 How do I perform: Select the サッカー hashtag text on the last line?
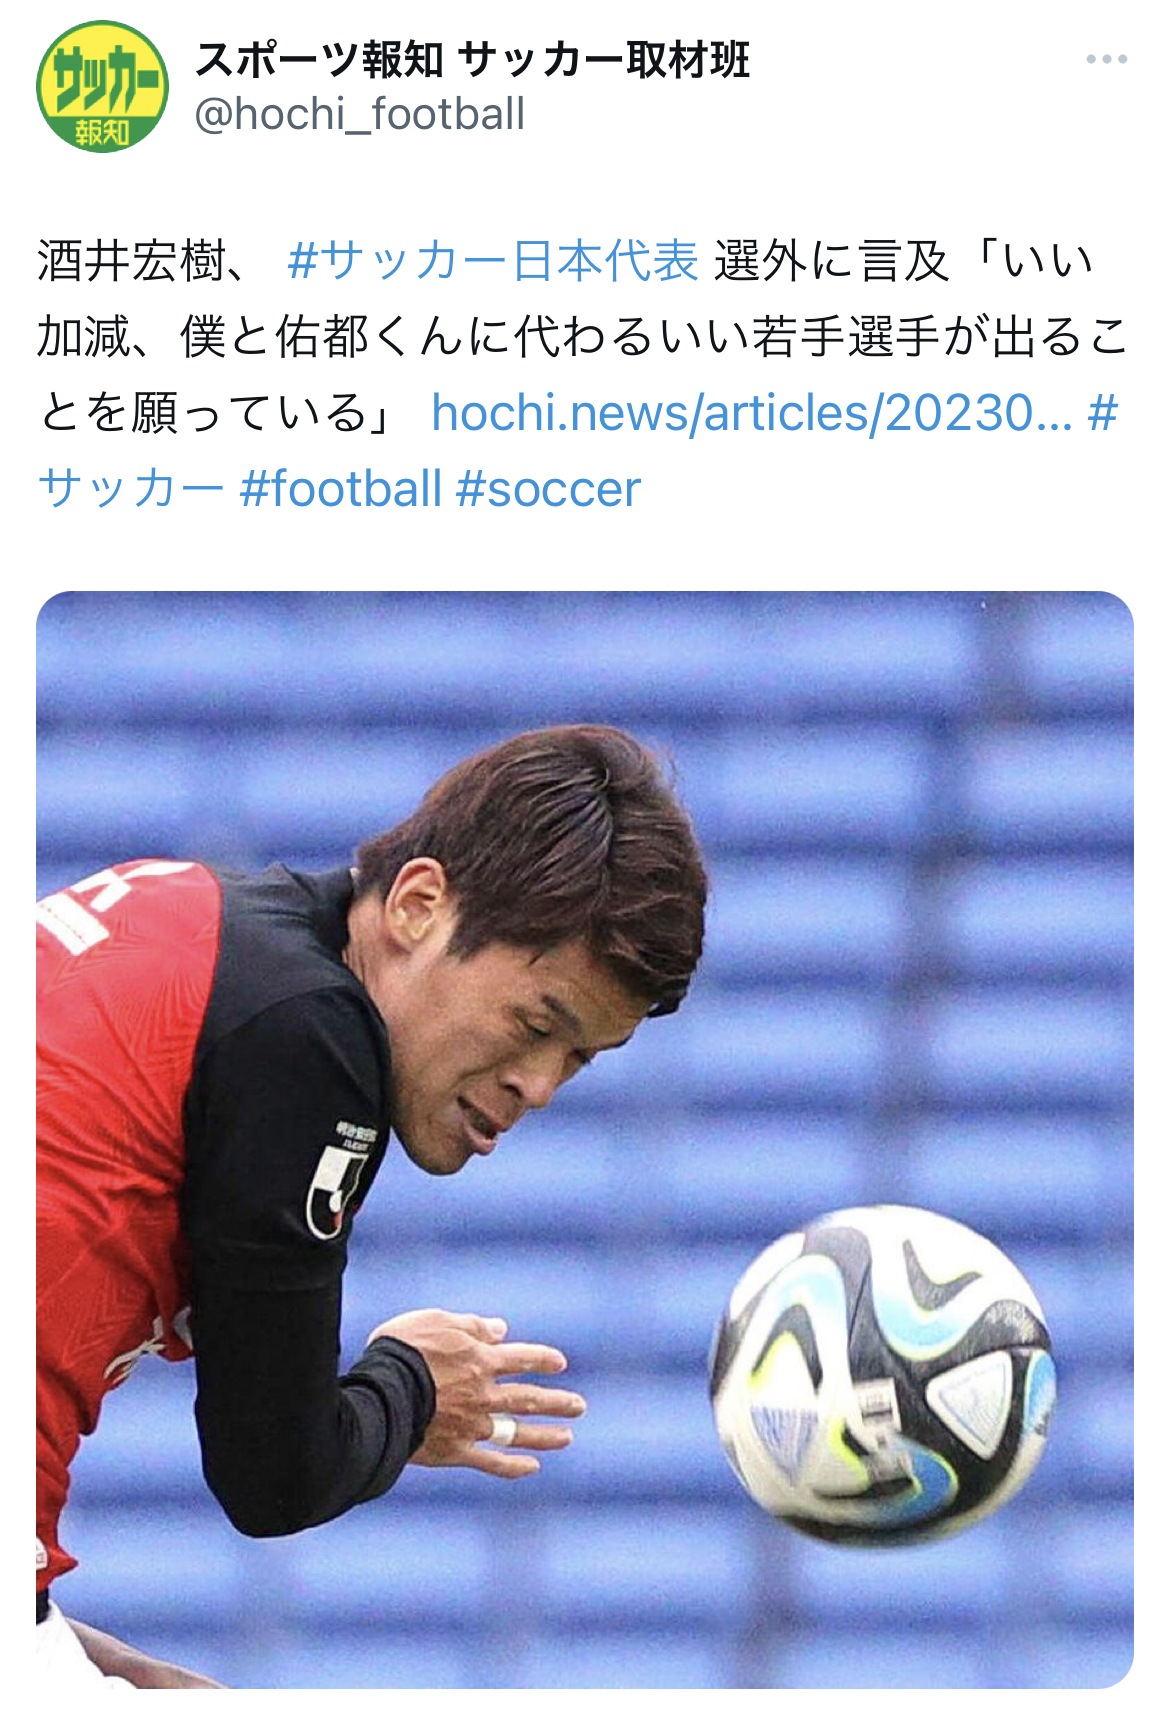pyautogui.click(x=131, y=488)
